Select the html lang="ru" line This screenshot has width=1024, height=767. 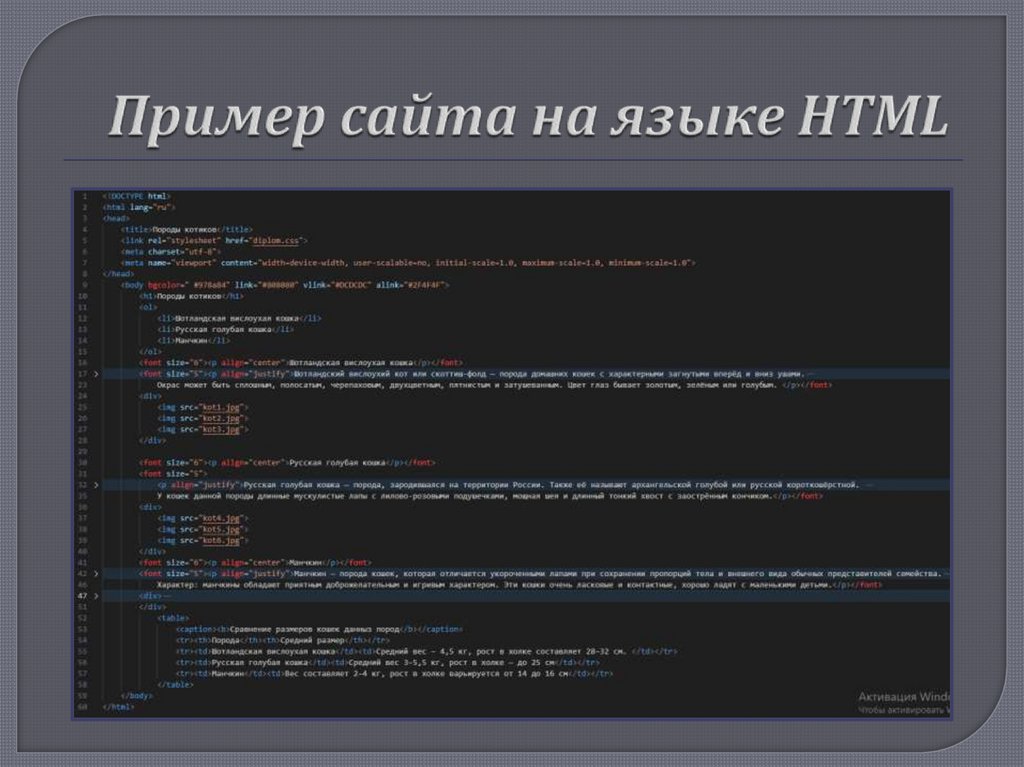point(138,207)
